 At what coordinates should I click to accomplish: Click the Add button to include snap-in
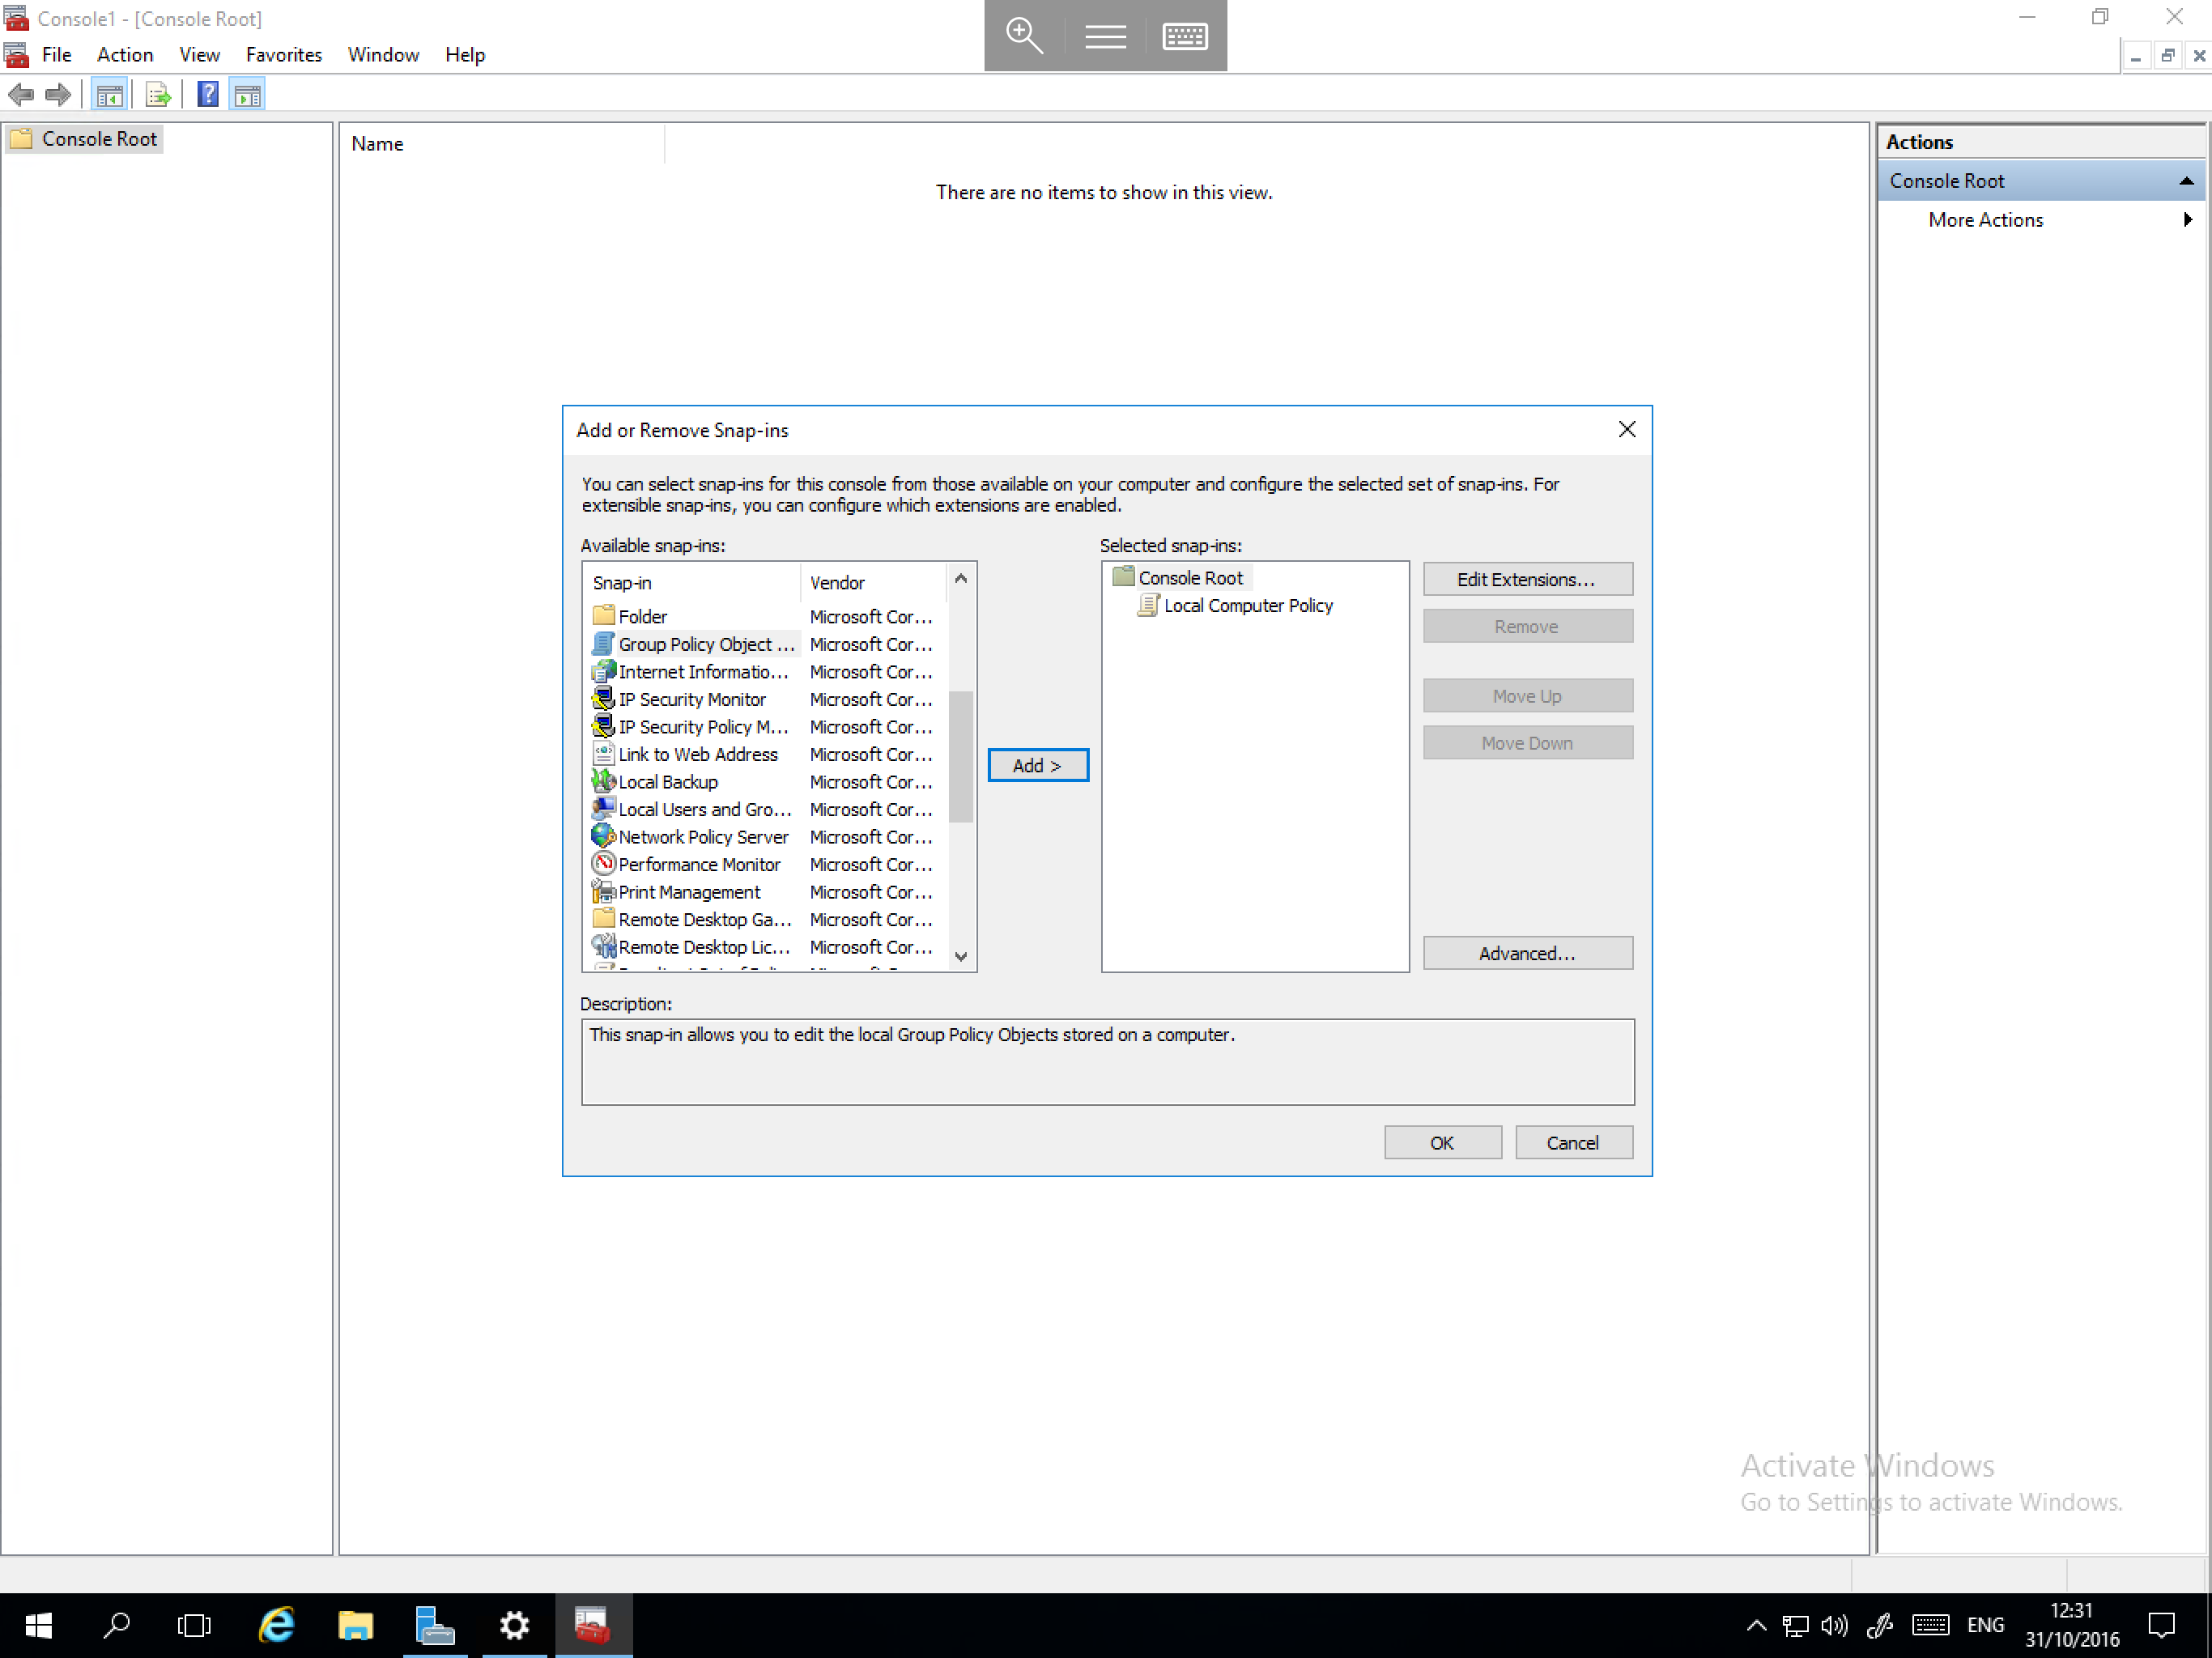coord(1036,764)
